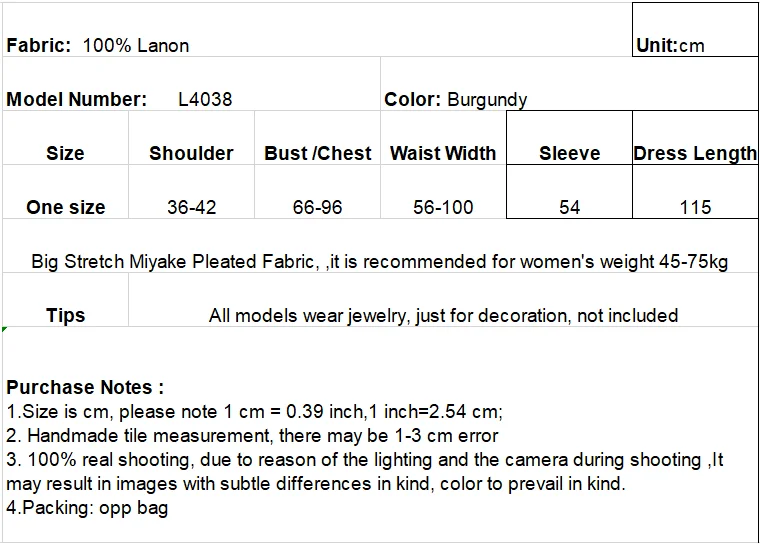Select the jewelry not included note cell

point(443,300)
